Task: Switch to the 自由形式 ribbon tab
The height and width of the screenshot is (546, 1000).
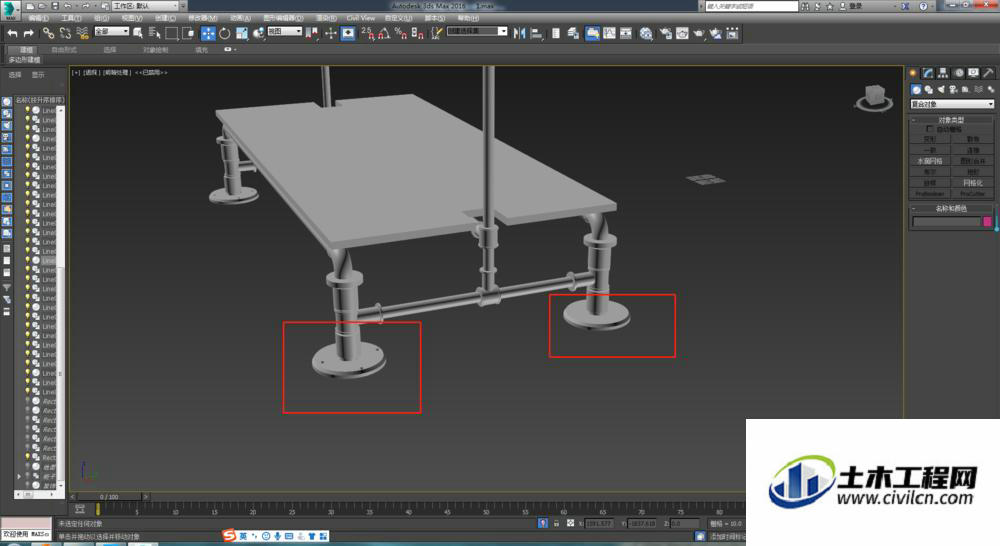Action: tap(64, 49)
